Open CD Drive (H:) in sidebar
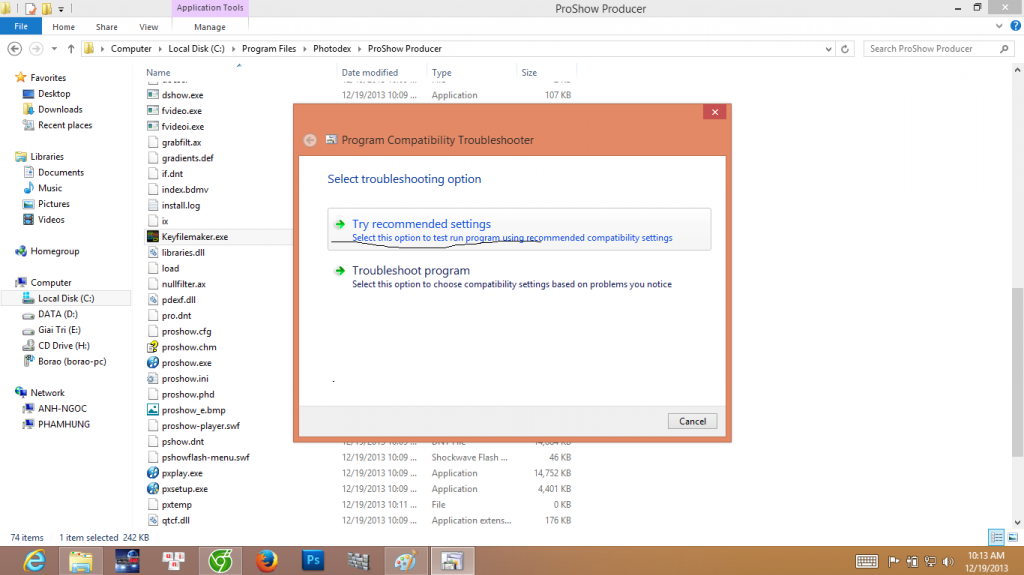This screenshot has height=575, width=1024. [x=63, y=346]
